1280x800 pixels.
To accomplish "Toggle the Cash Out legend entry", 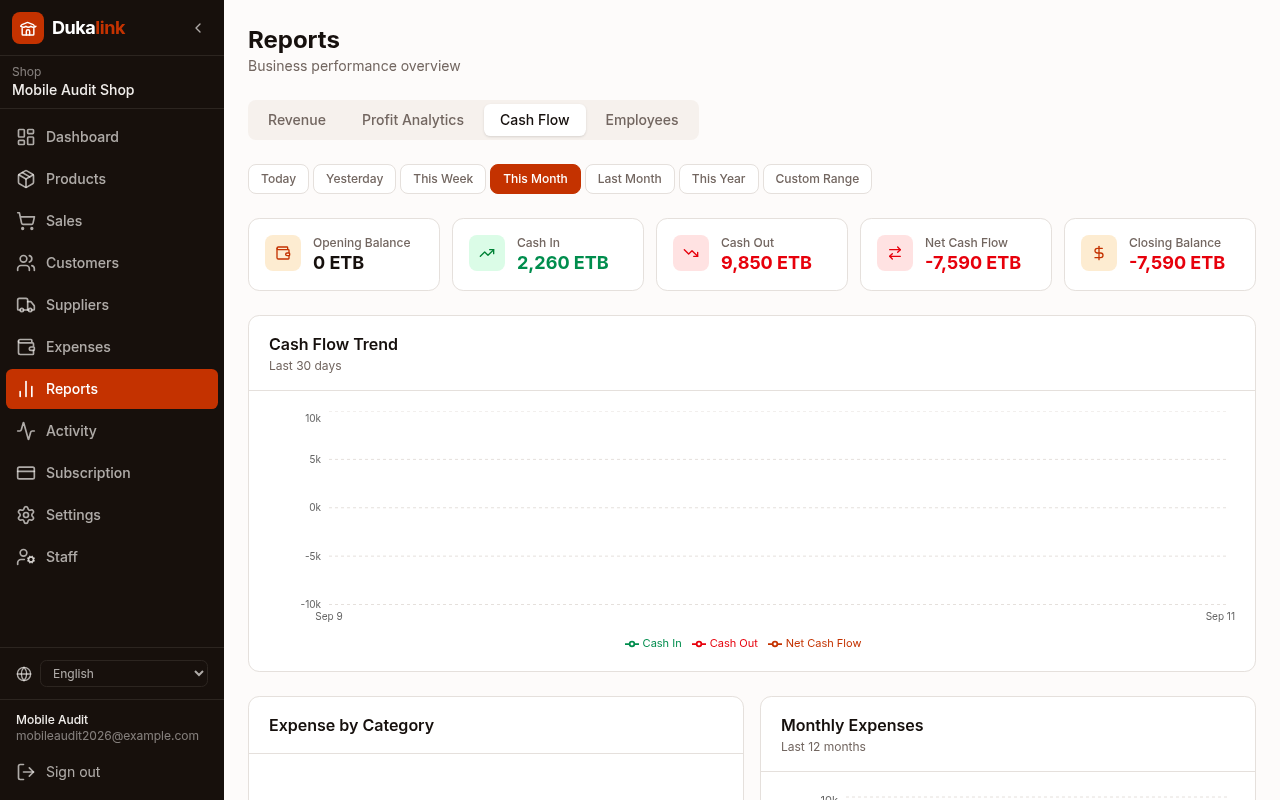I will (x=725, y=644).
